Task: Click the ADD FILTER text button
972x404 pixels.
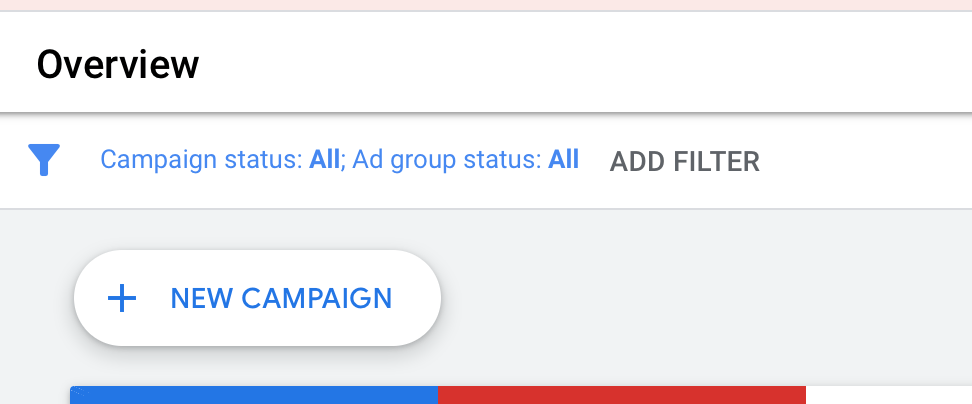Action: pyautogui.click(x=684, y=162)
